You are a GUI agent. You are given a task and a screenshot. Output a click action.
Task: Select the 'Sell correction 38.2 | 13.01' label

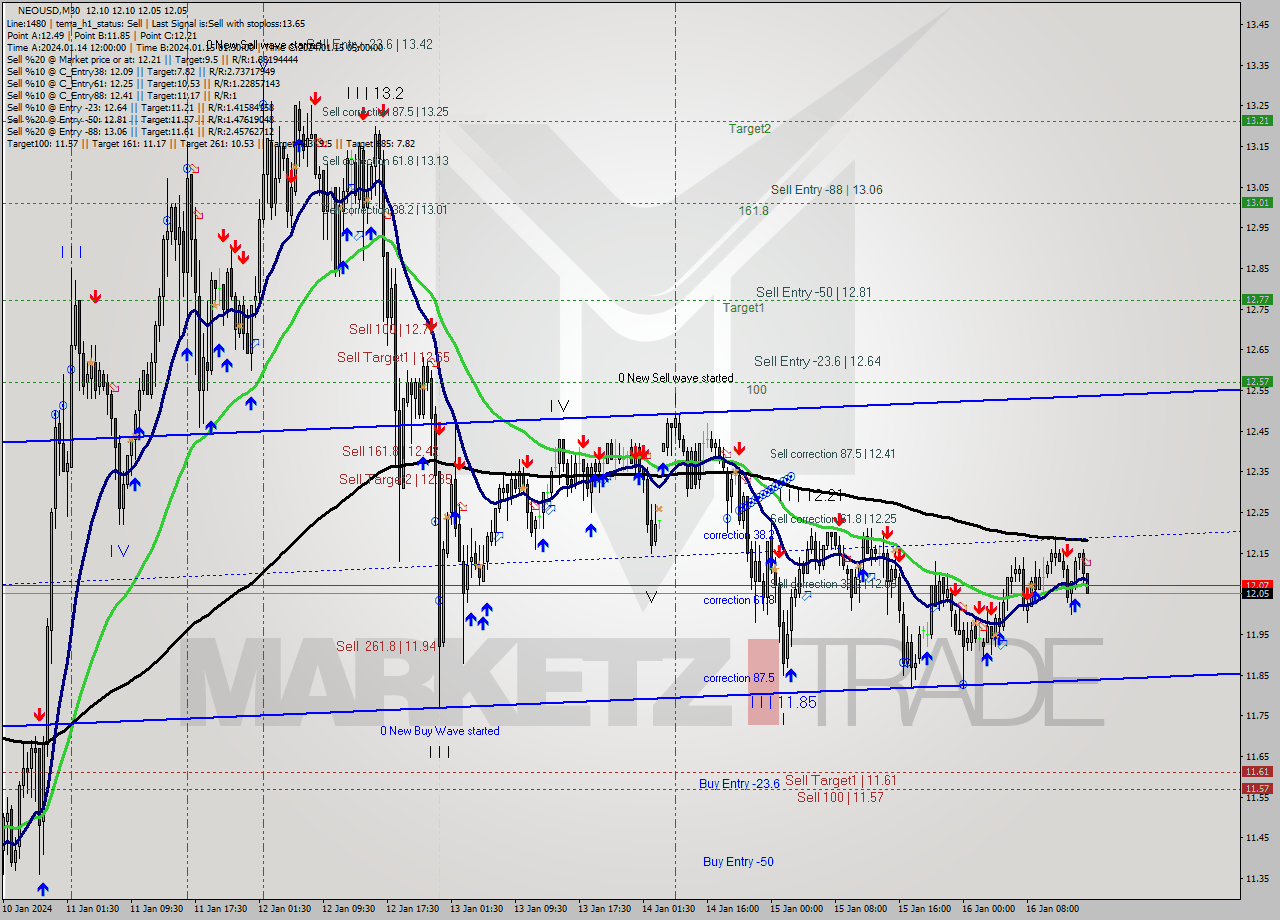(385, 210)
